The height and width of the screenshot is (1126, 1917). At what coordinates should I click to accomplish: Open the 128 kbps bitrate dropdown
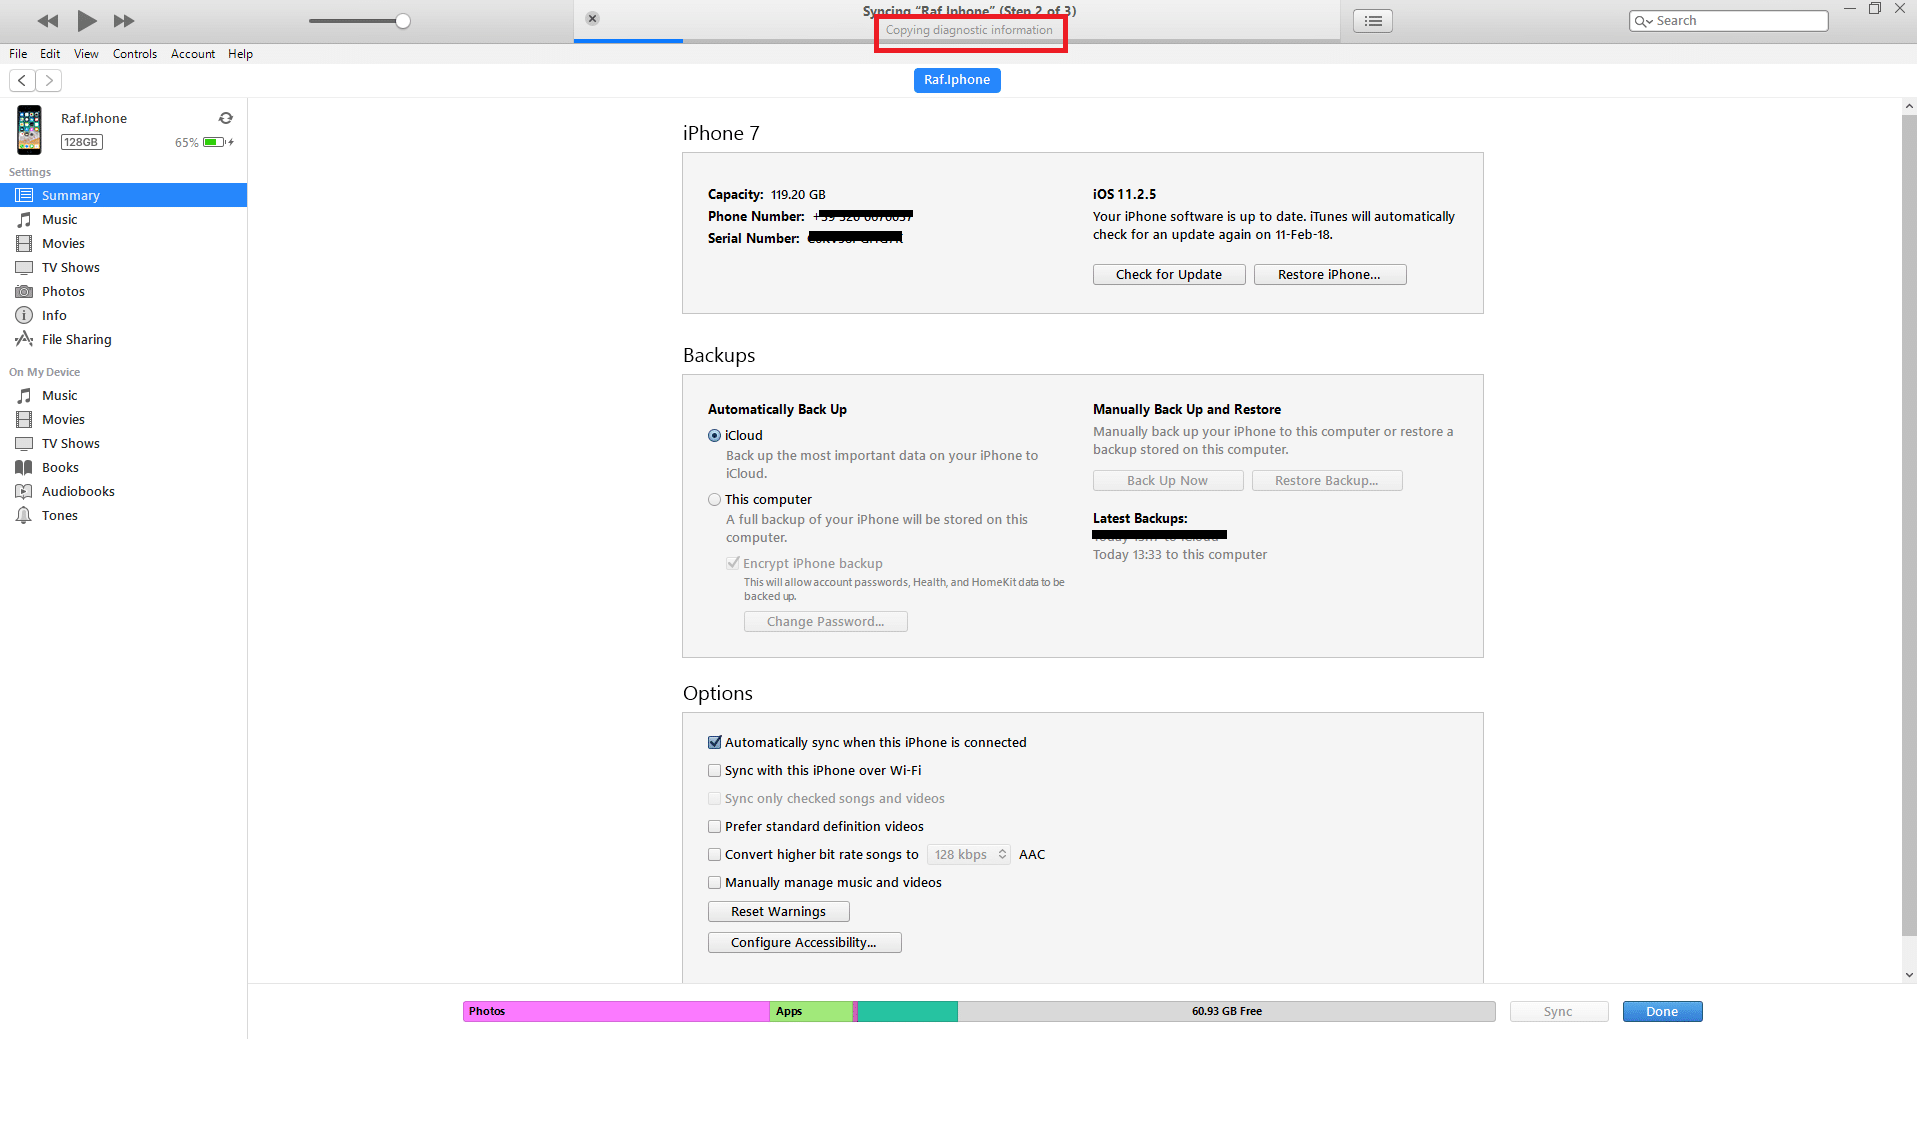click(969, 854)
